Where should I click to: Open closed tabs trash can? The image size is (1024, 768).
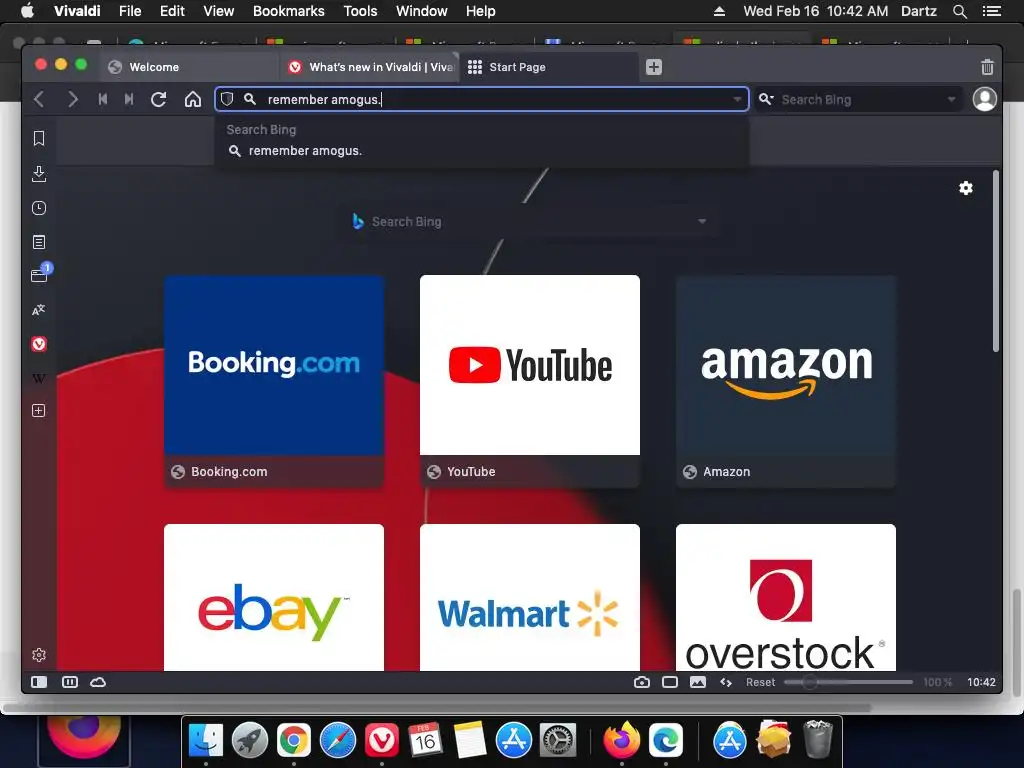pos(987,67)
